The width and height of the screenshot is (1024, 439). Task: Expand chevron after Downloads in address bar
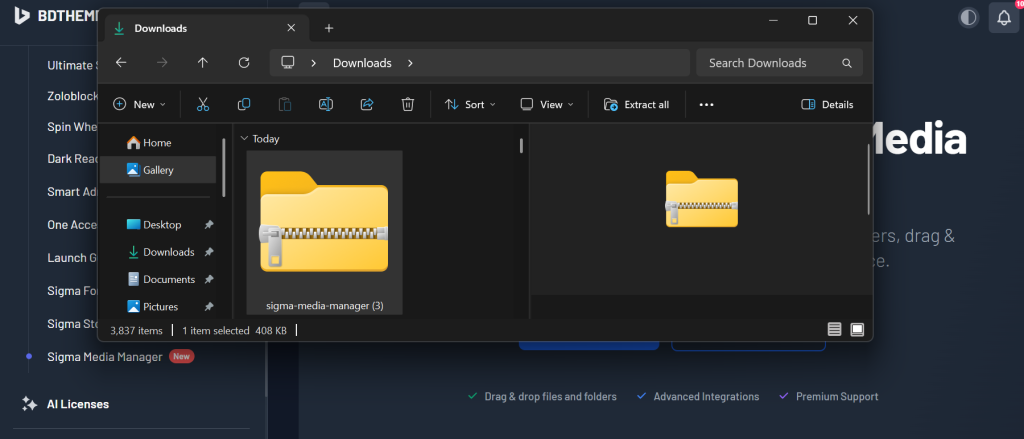tap(410, 63)
